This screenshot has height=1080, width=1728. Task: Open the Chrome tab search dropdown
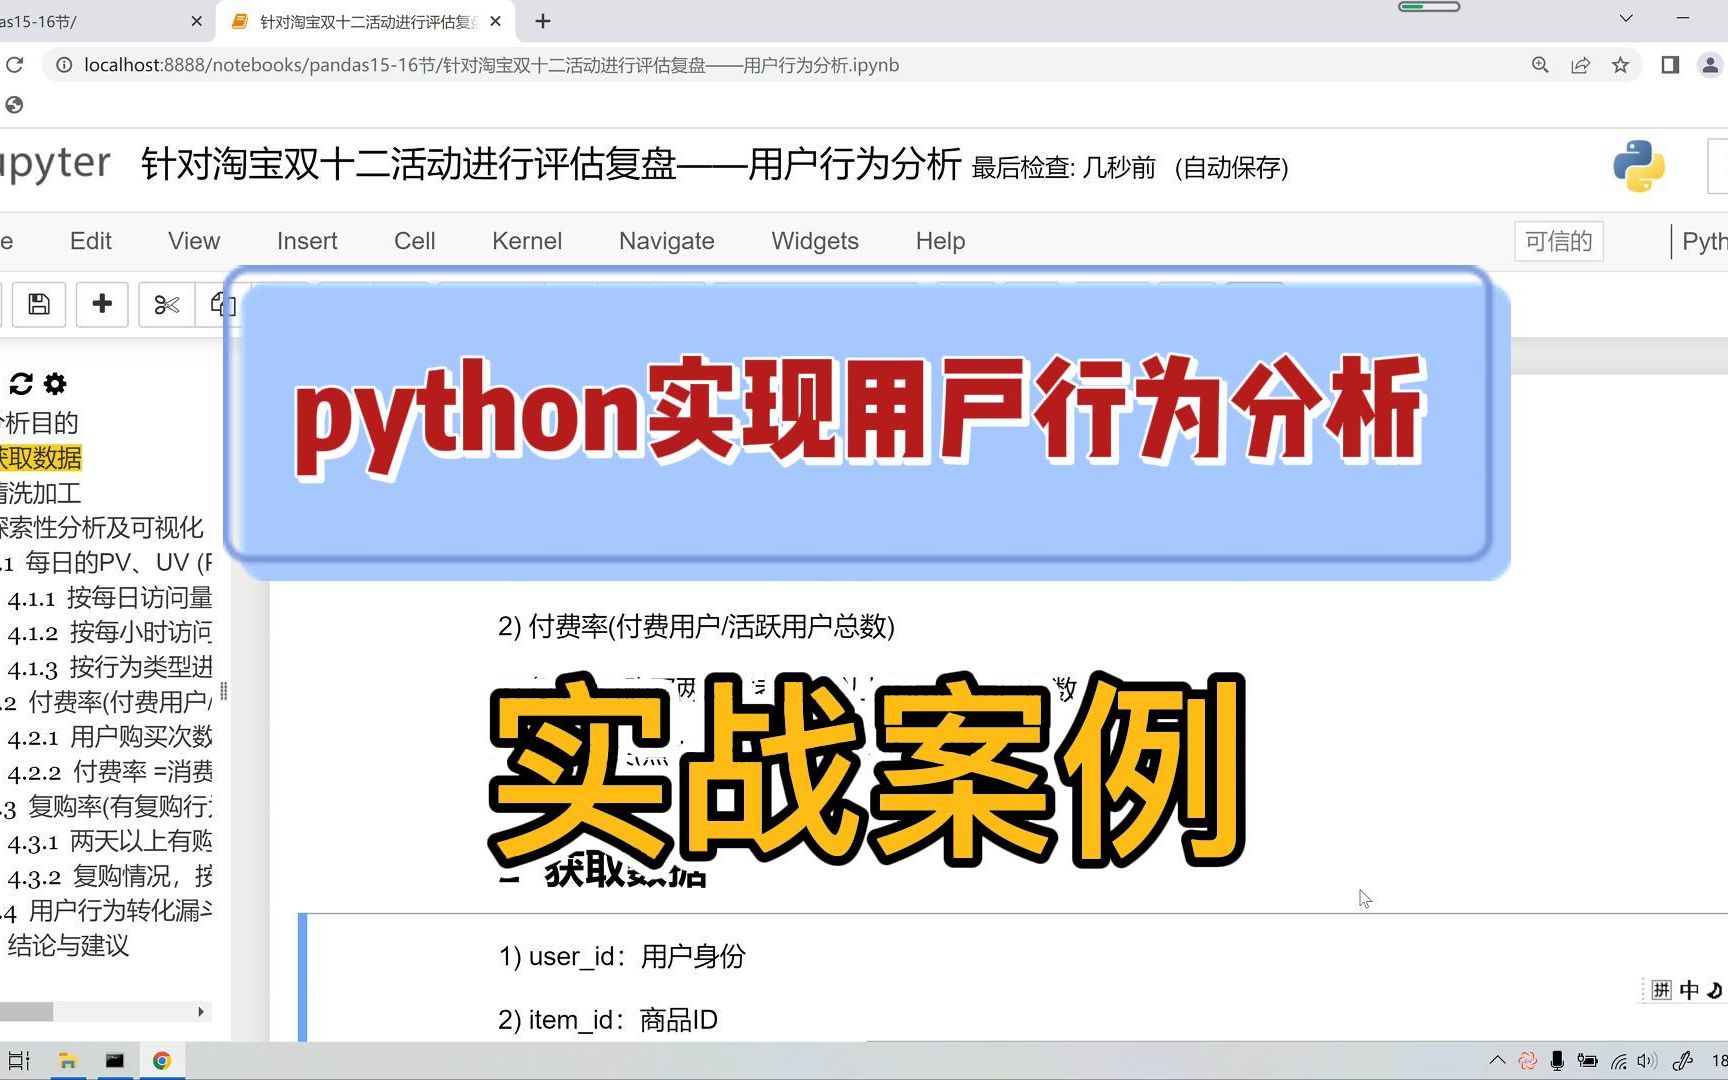(x=1626, y=18)
